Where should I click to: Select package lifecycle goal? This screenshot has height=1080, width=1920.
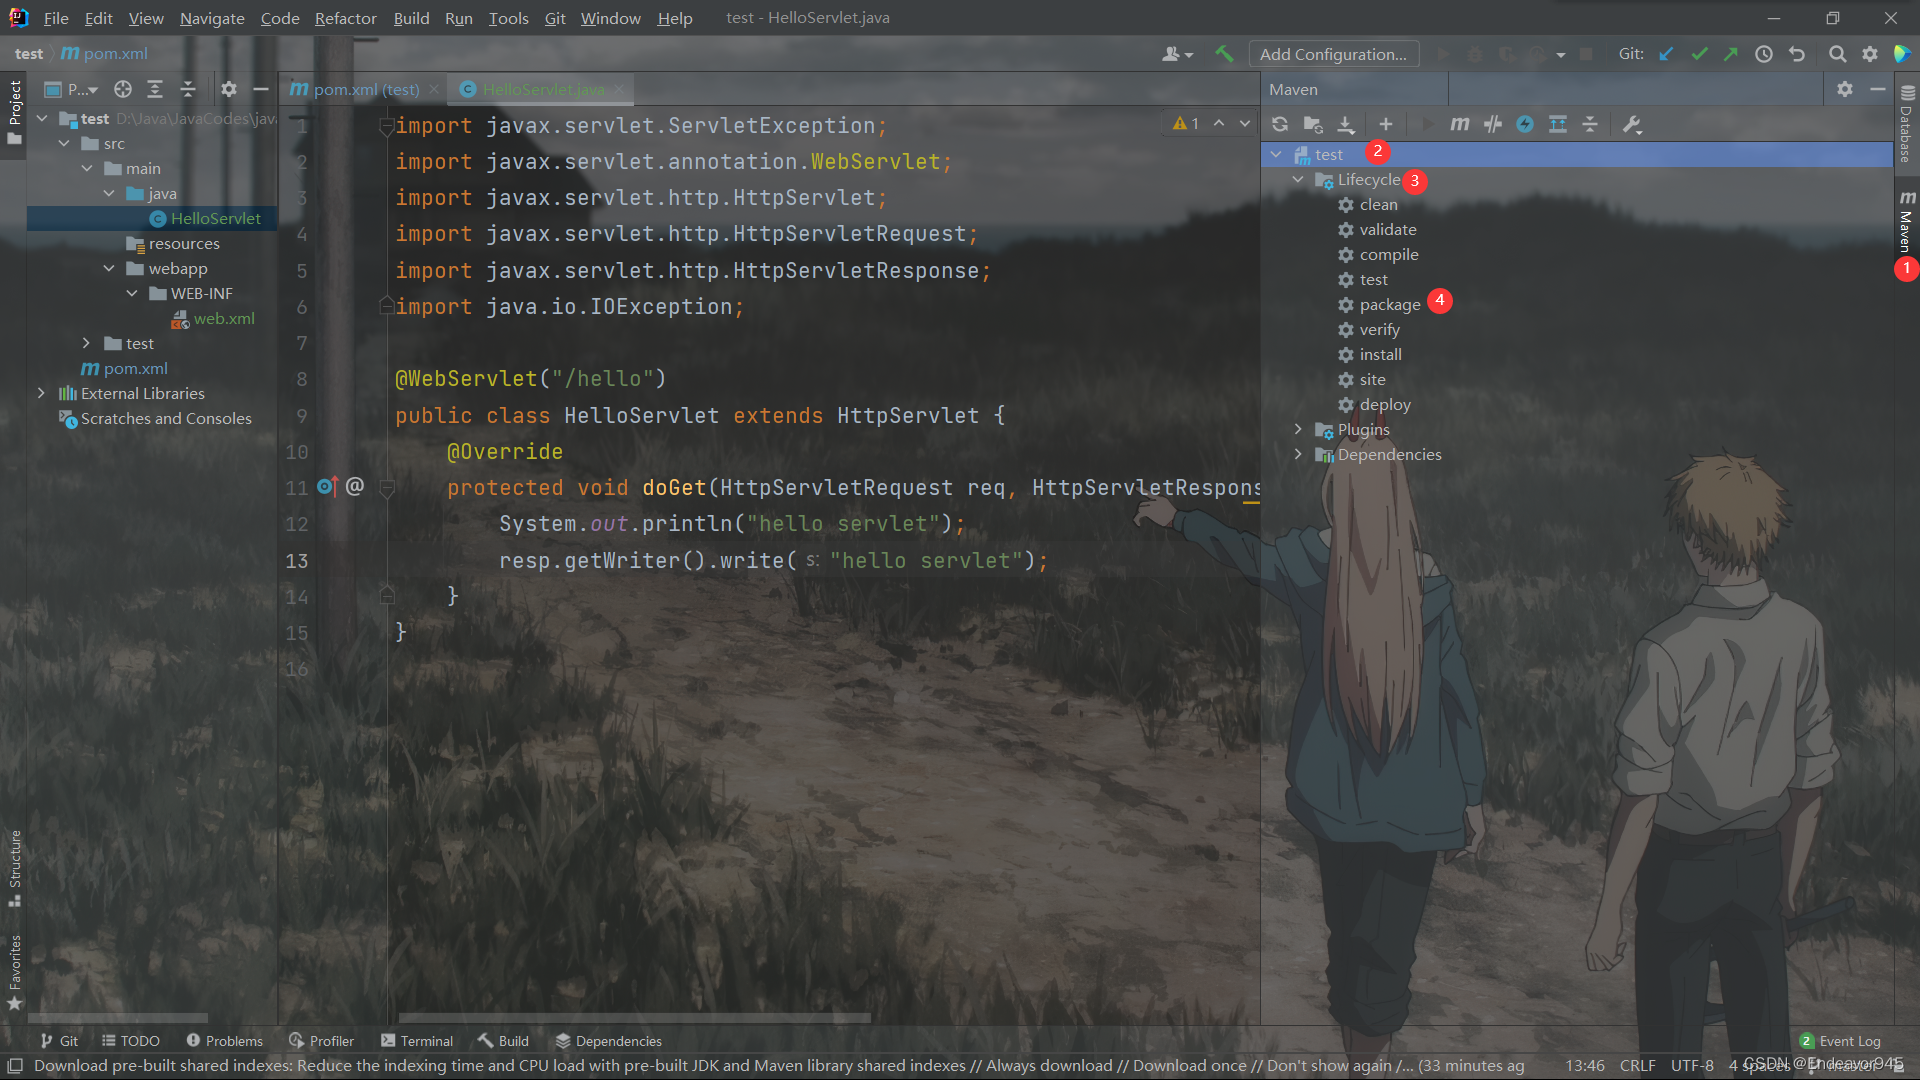pos(1389,304)
